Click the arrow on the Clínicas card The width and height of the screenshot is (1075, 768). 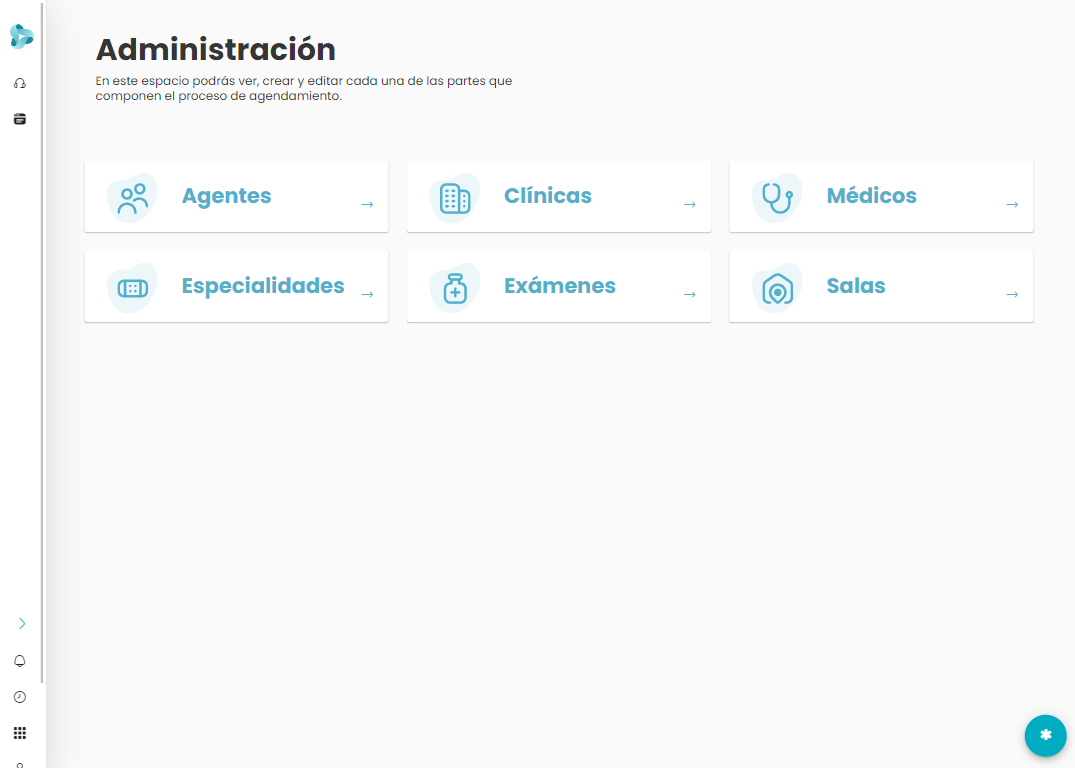click(x=690, y=204)
